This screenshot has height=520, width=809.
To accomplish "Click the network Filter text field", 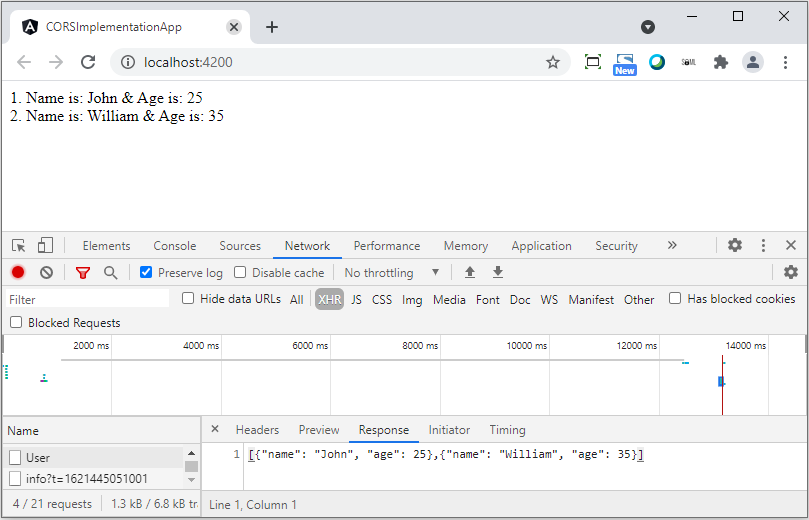I will coord(88,299).
